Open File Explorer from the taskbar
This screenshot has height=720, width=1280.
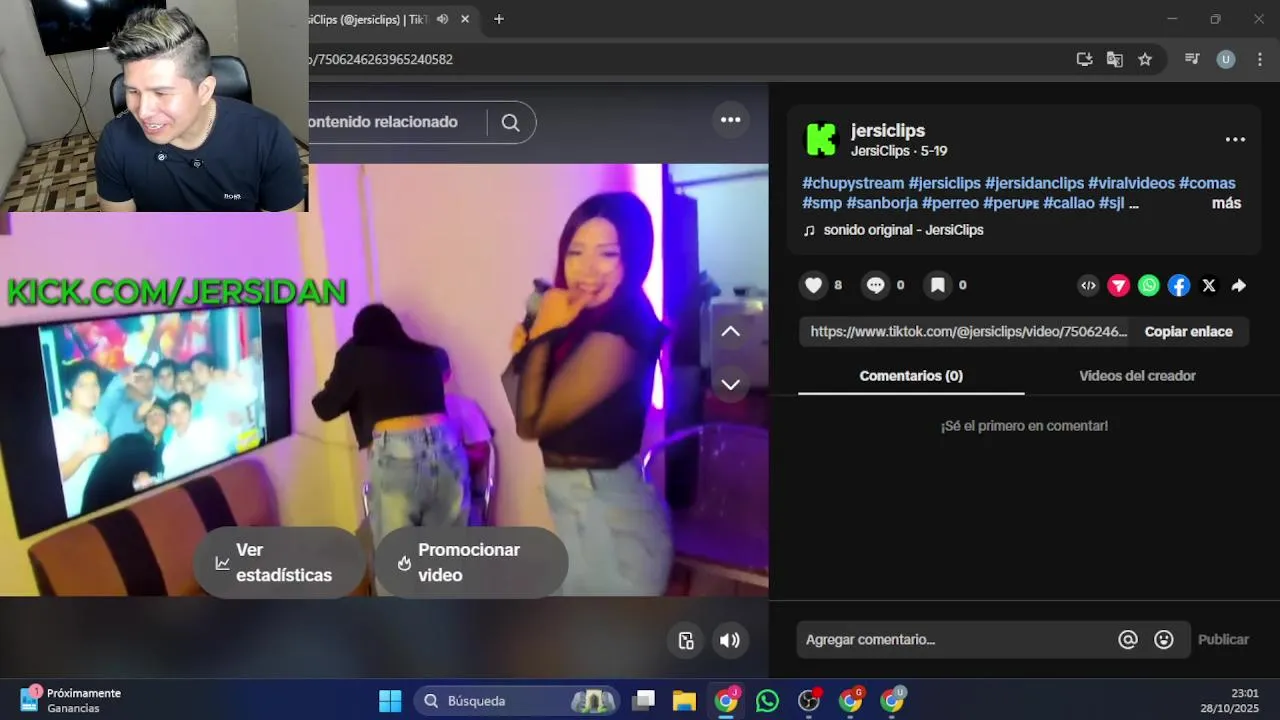coord(684,701)
